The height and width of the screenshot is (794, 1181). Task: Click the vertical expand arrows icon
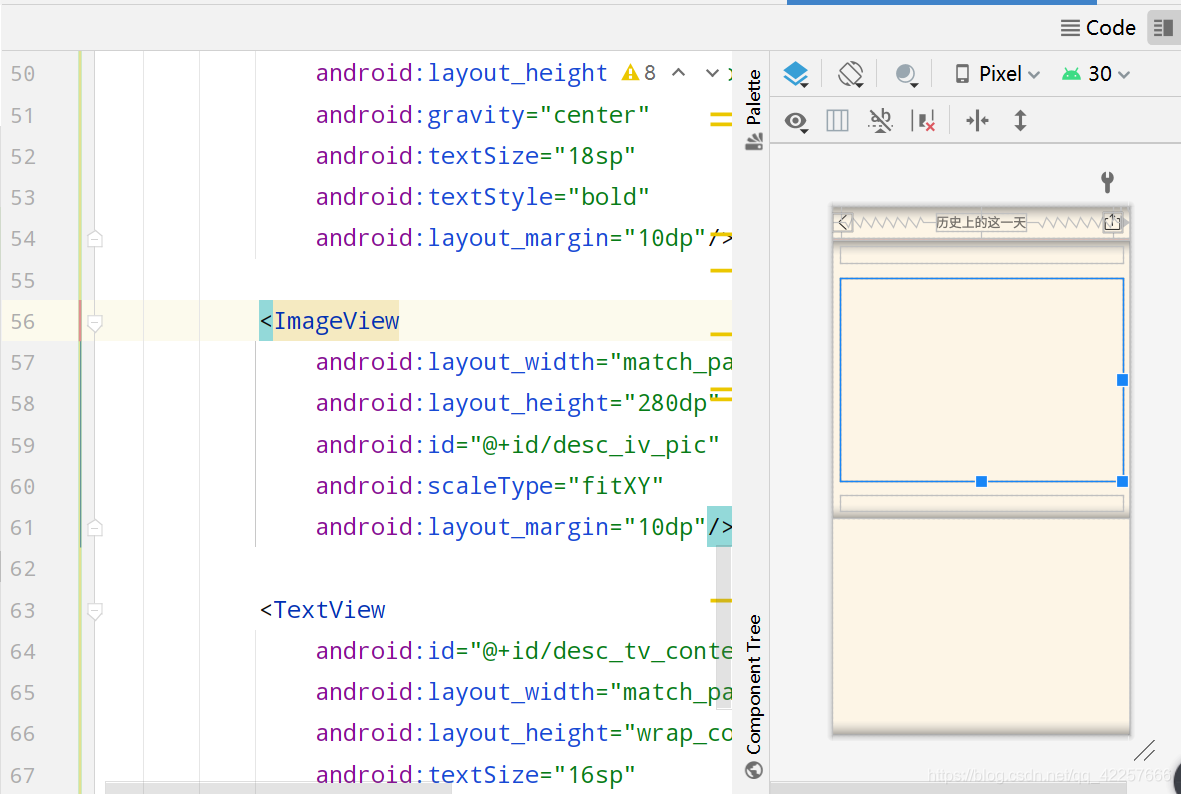[x=1020, y=121]
